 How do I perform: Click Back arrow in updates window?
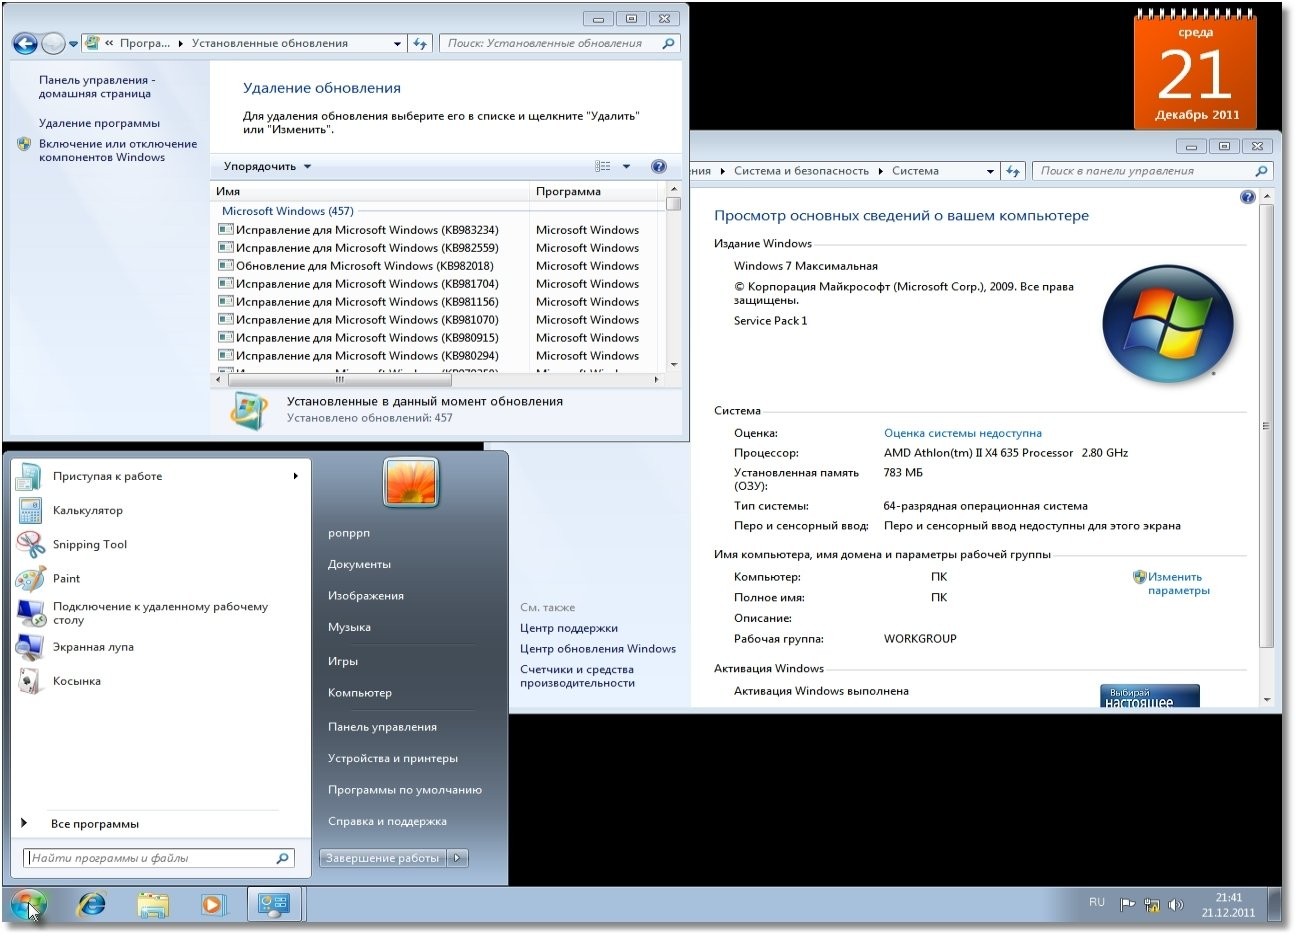[x=25, y=43]
